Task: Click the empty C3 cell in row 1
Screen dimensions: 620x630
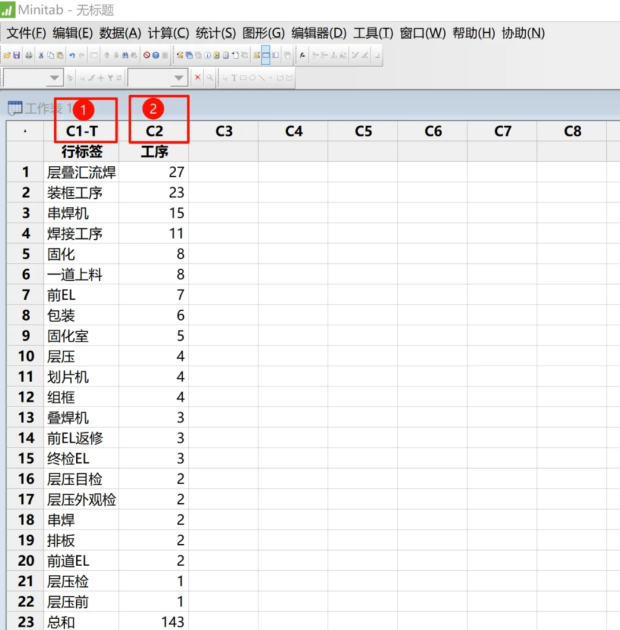Action: pyautogui.click(x=224, y=172)
